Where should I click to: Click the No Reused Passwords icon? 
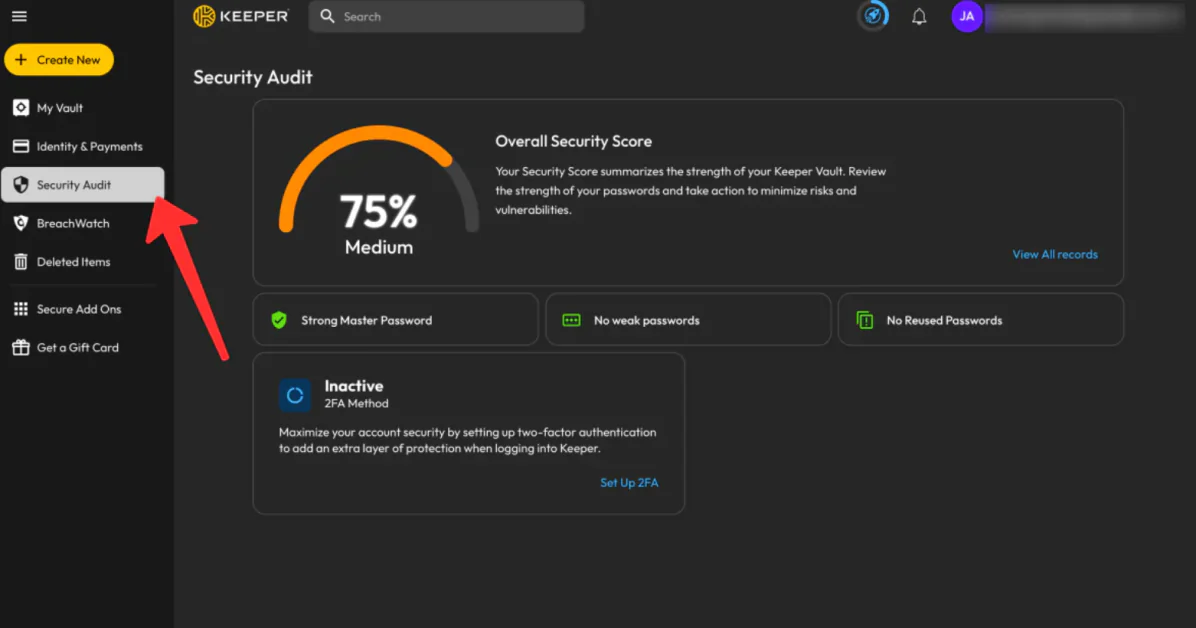point(864,320)
